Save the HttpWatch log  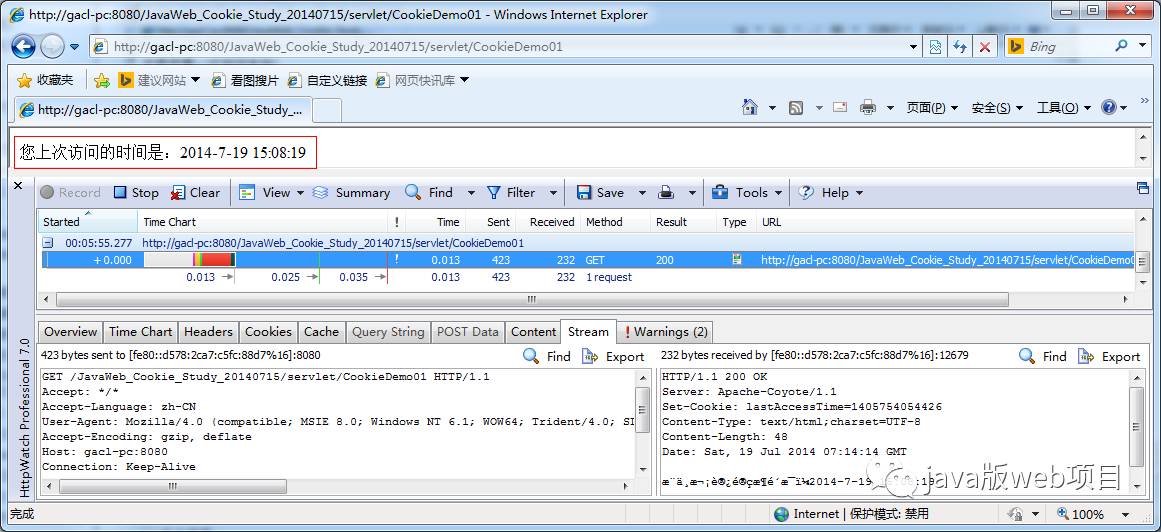tap(600, 193)
